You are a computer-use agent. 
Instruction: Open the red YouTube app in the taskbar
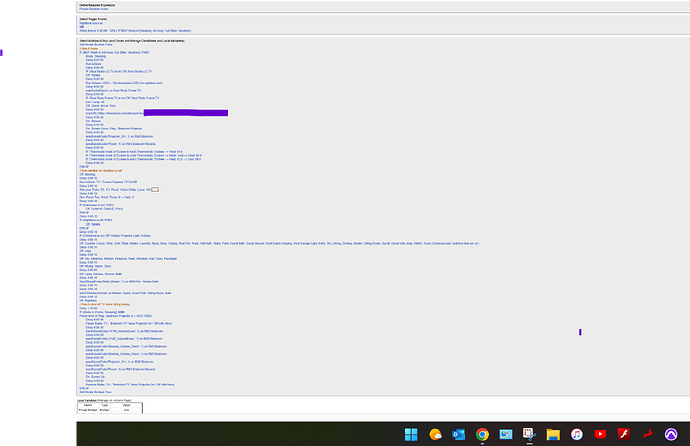coord(600,435)
